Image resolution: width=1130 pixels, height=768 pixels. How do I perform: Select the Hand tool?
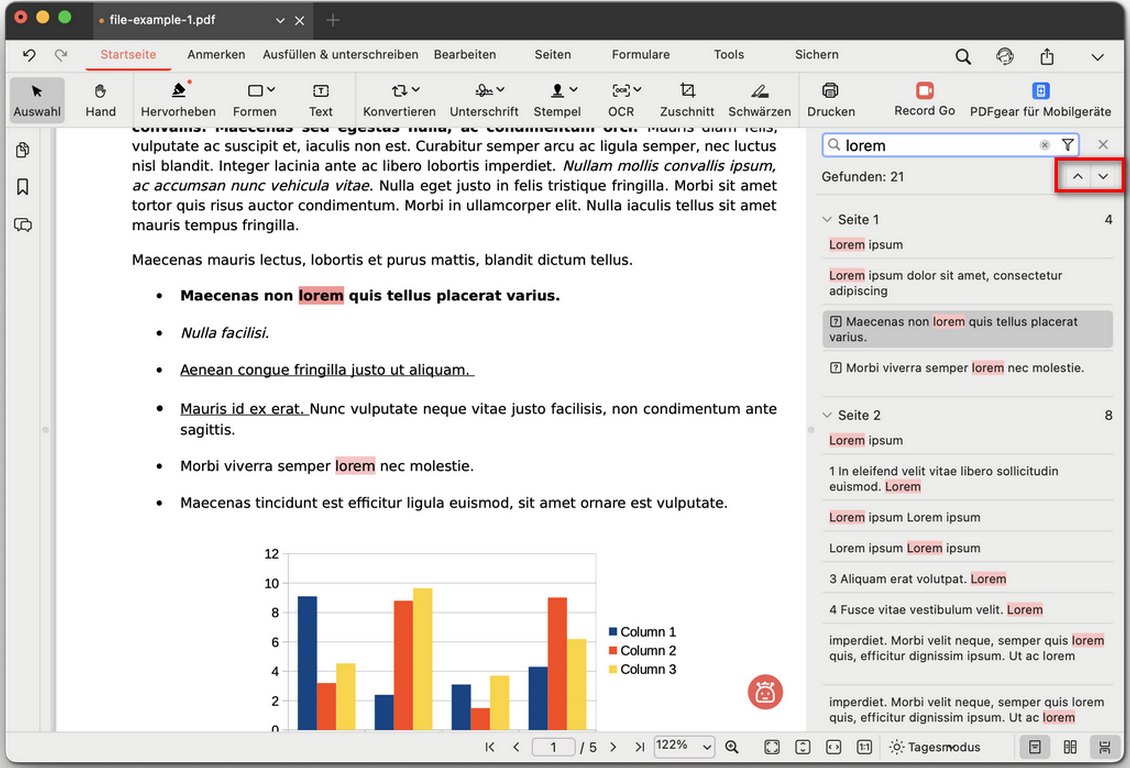pos(100,99)
